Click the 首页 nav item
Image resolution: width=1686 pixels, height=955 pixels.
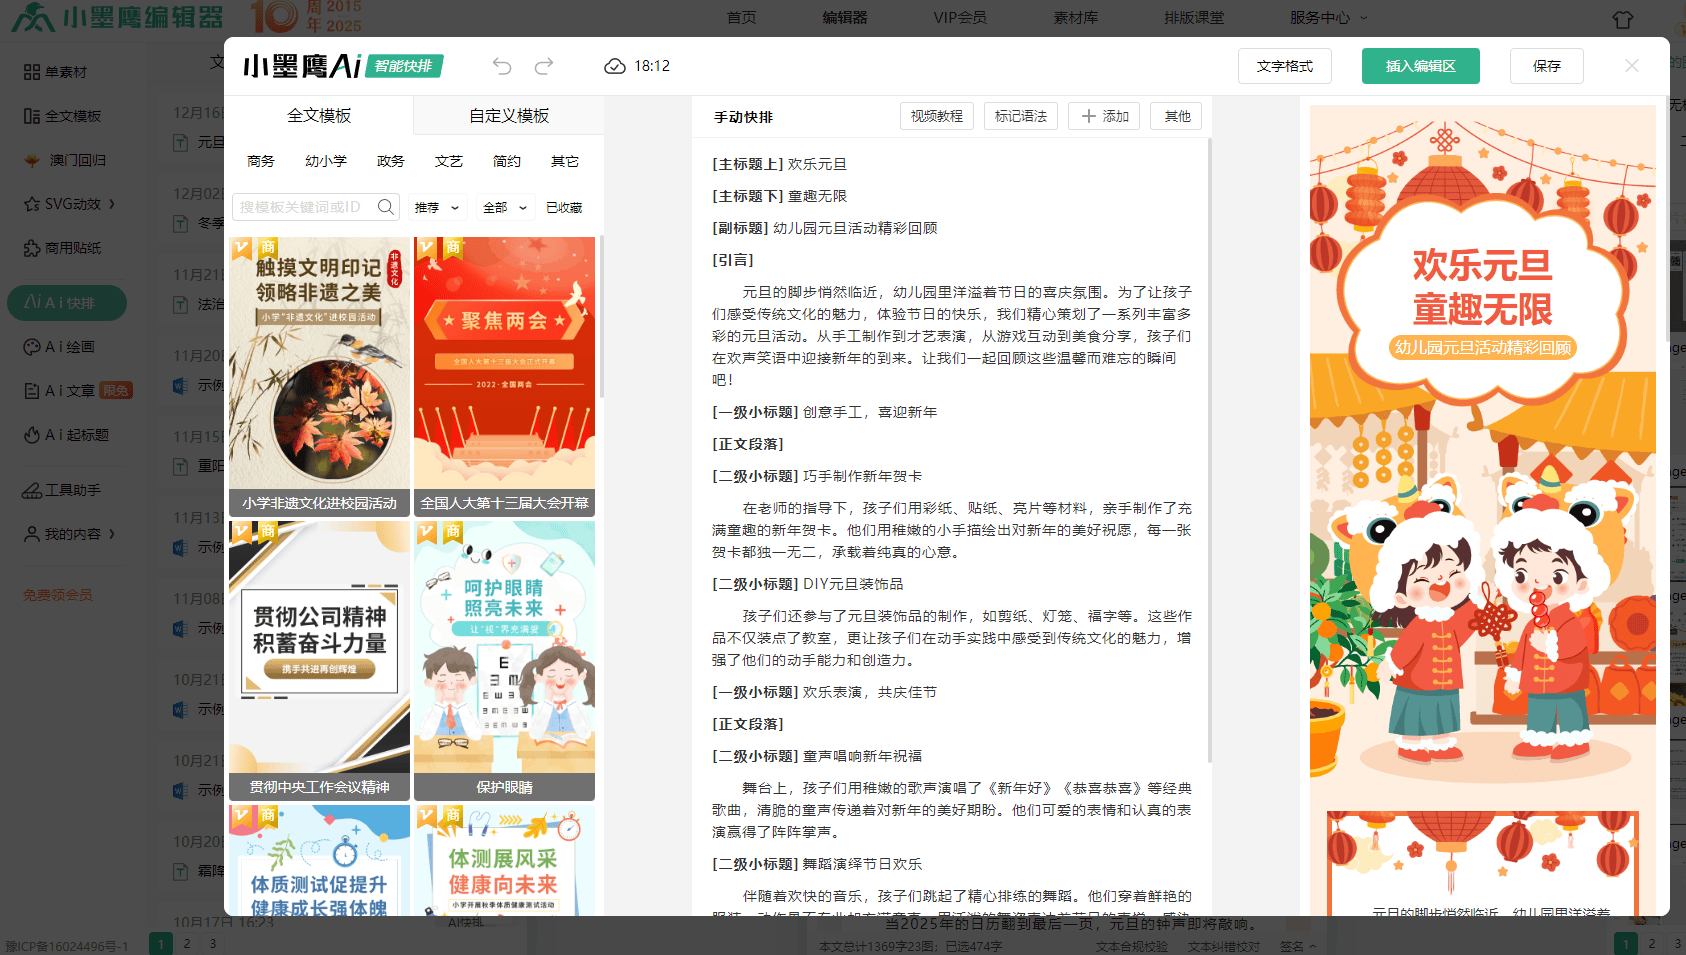click(x=741, y=18)
